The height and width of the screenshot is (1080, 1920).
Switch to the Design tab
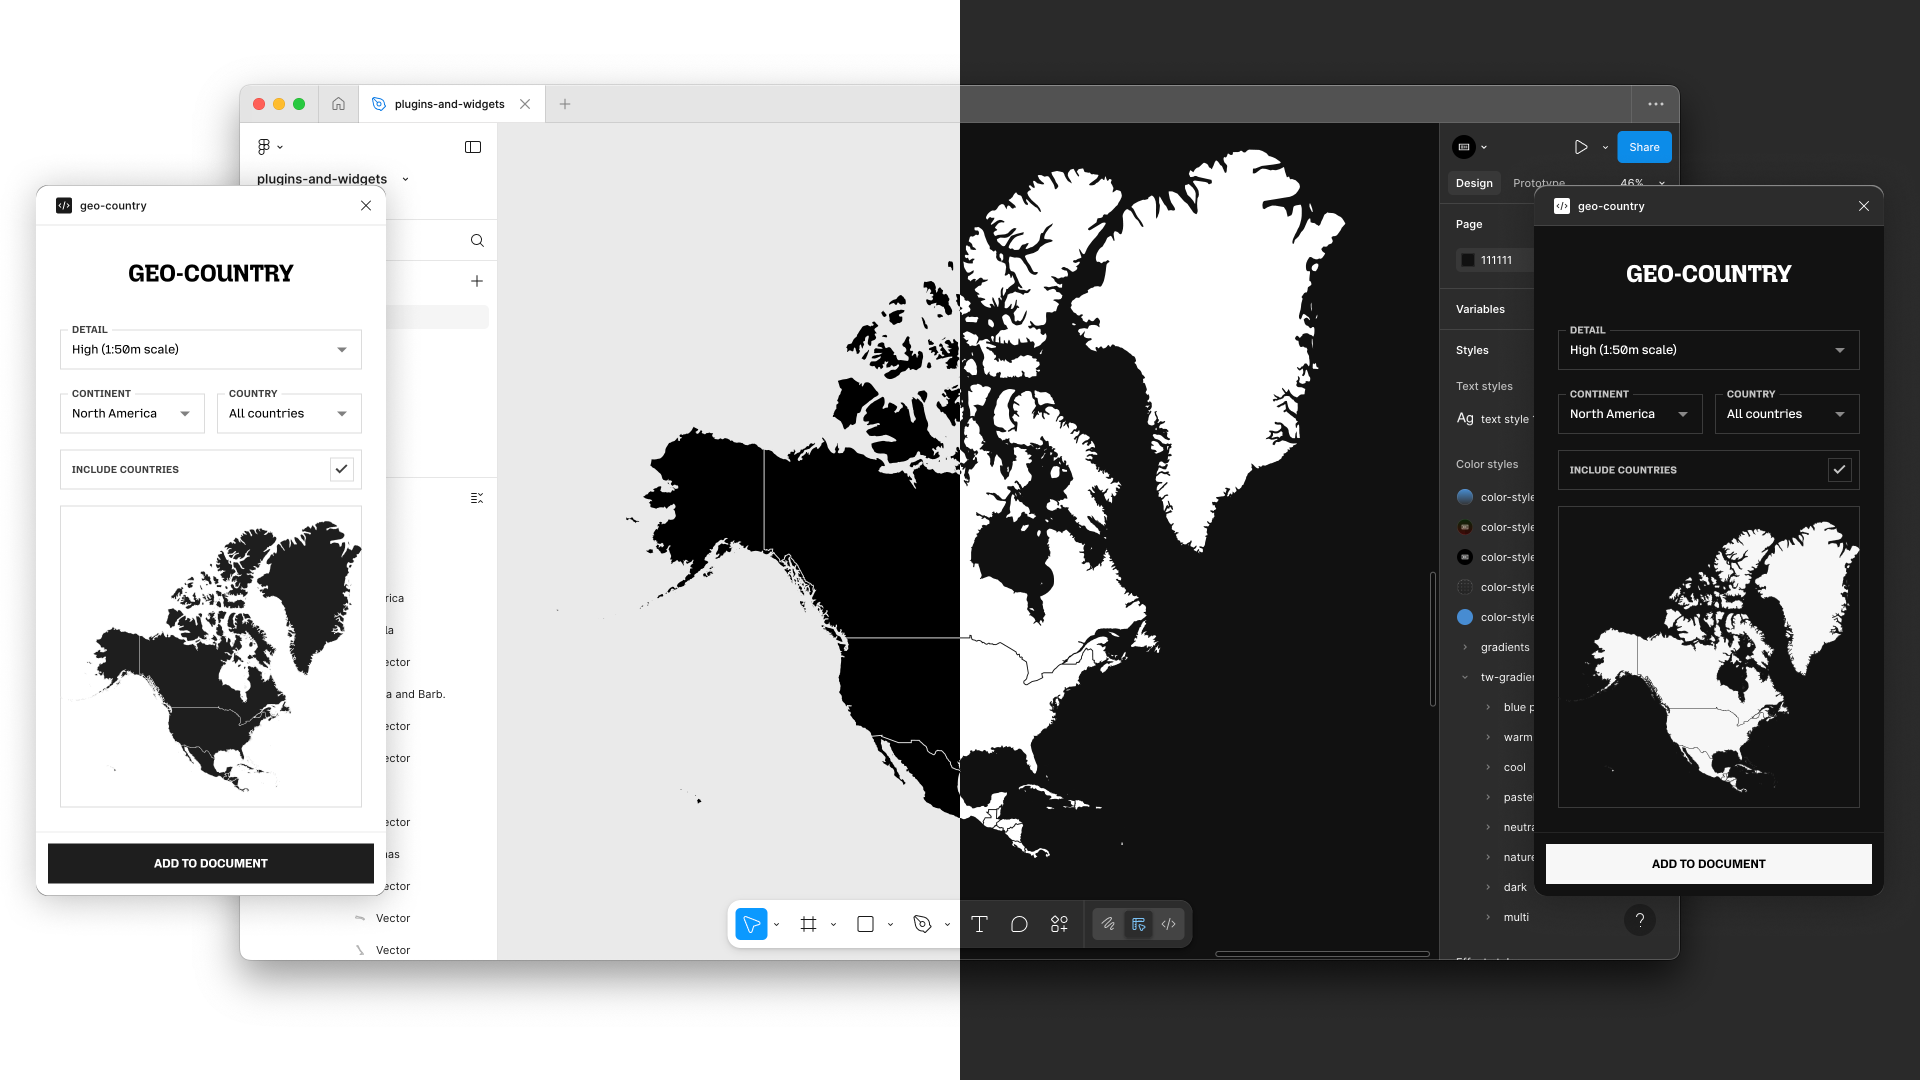click(1474, 183)
